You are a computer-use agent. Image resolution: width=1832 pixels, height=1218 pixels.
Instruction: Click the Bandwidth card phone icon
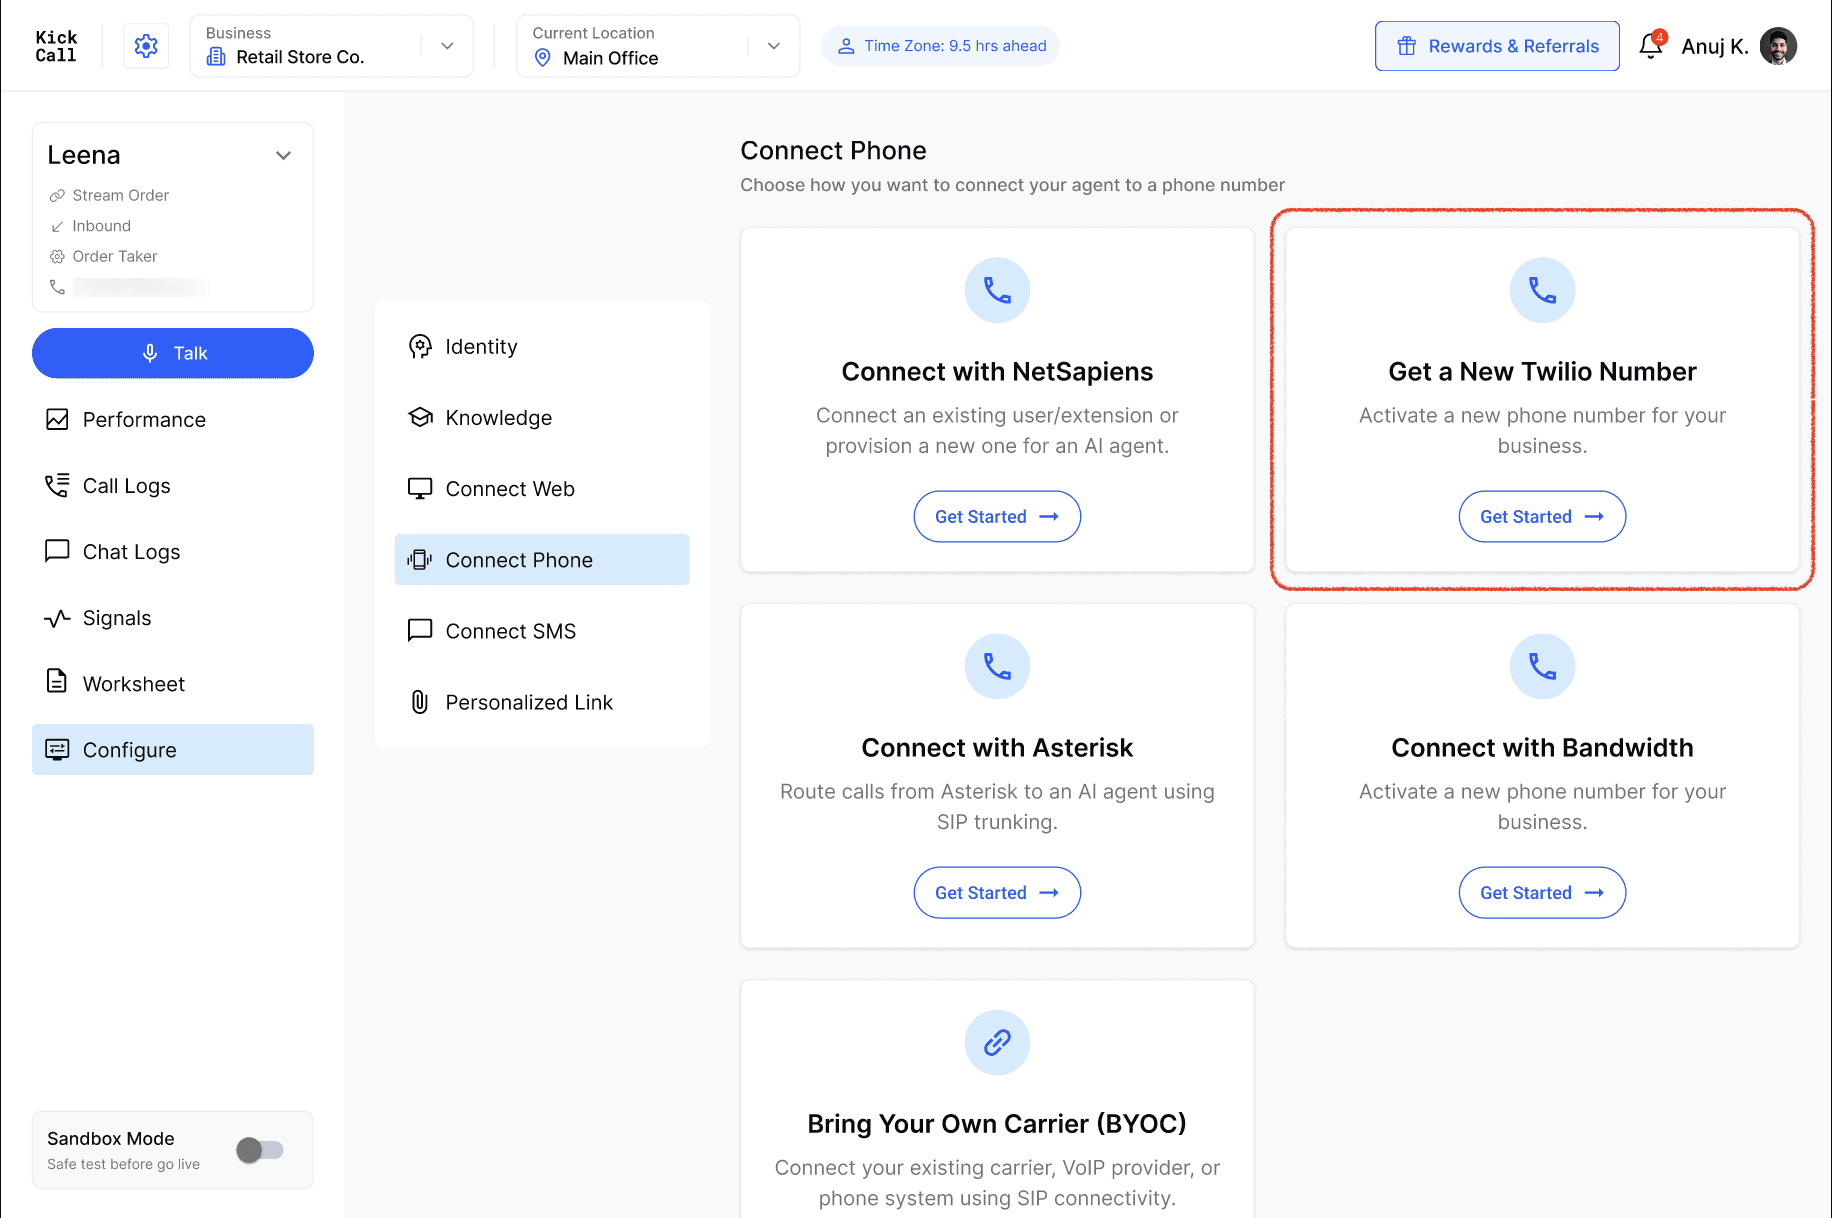(x=1542, y=667)
